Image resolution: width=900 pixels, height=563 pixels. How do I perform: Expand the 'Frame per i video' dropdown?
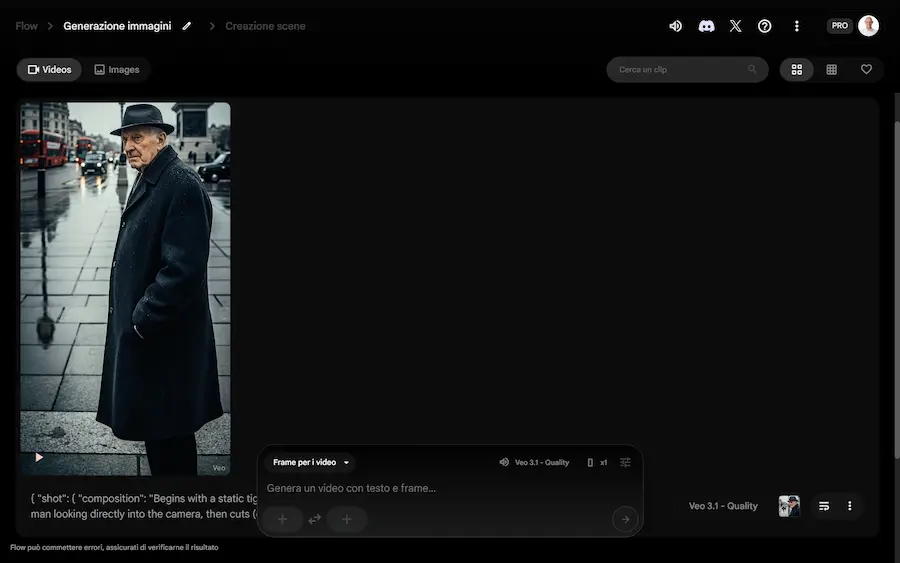[311, 462]
